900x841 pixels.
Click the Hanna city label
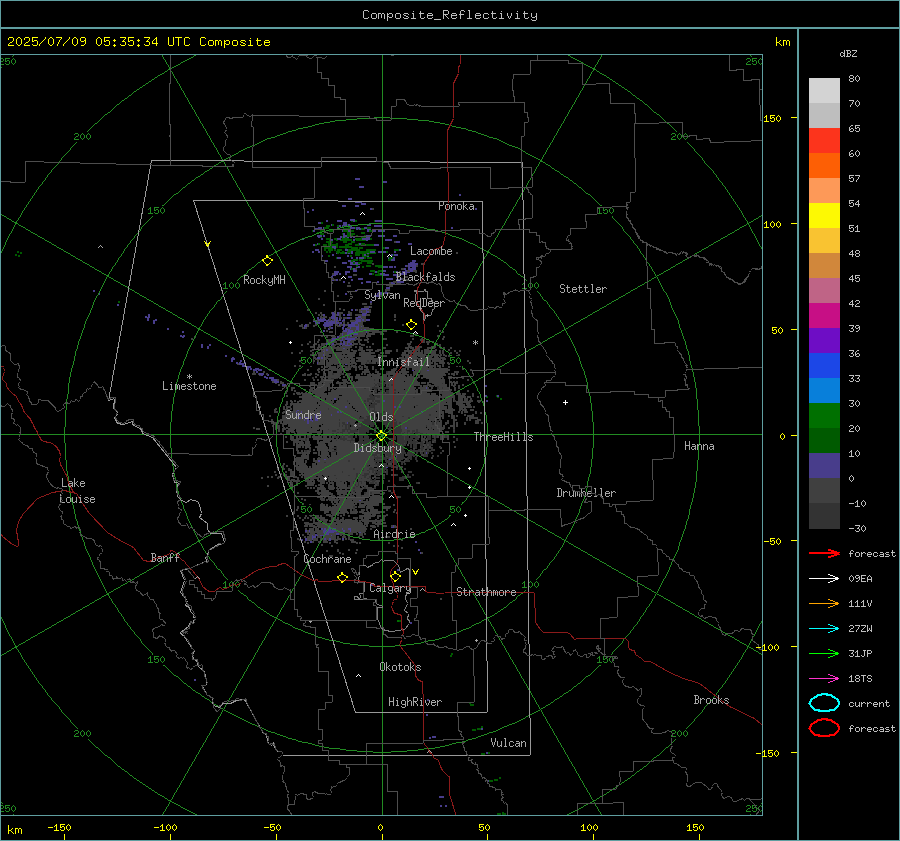click(699, 446)
